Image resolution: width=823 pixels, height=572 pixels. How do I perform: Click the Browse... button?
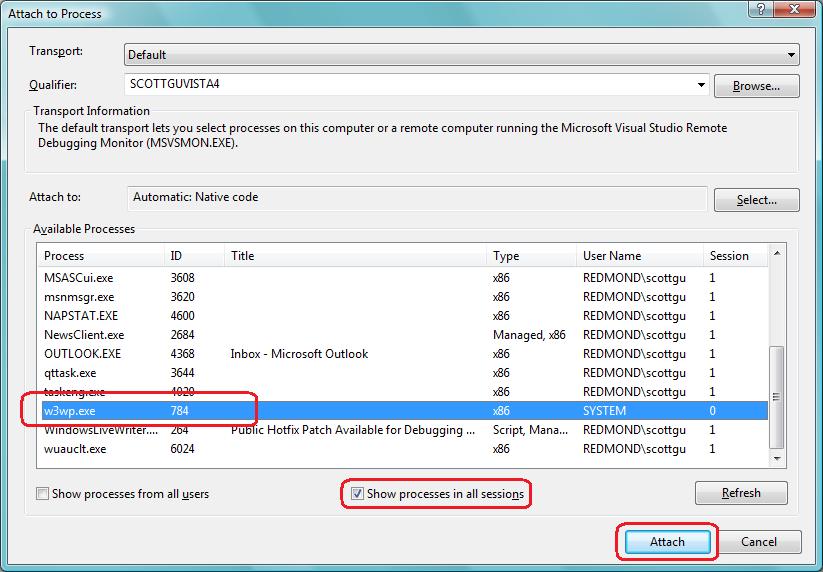tap(756, 86)
